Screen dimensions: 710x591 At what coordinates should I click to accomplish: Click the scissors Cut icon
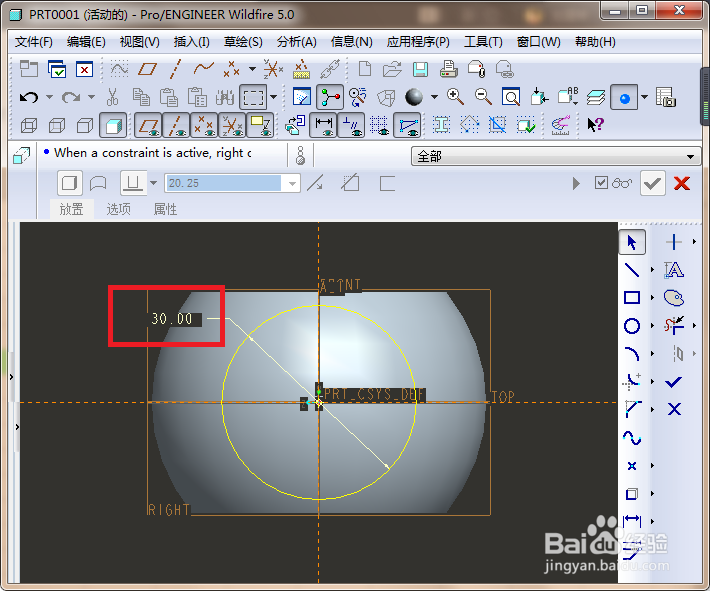[112, 97]
